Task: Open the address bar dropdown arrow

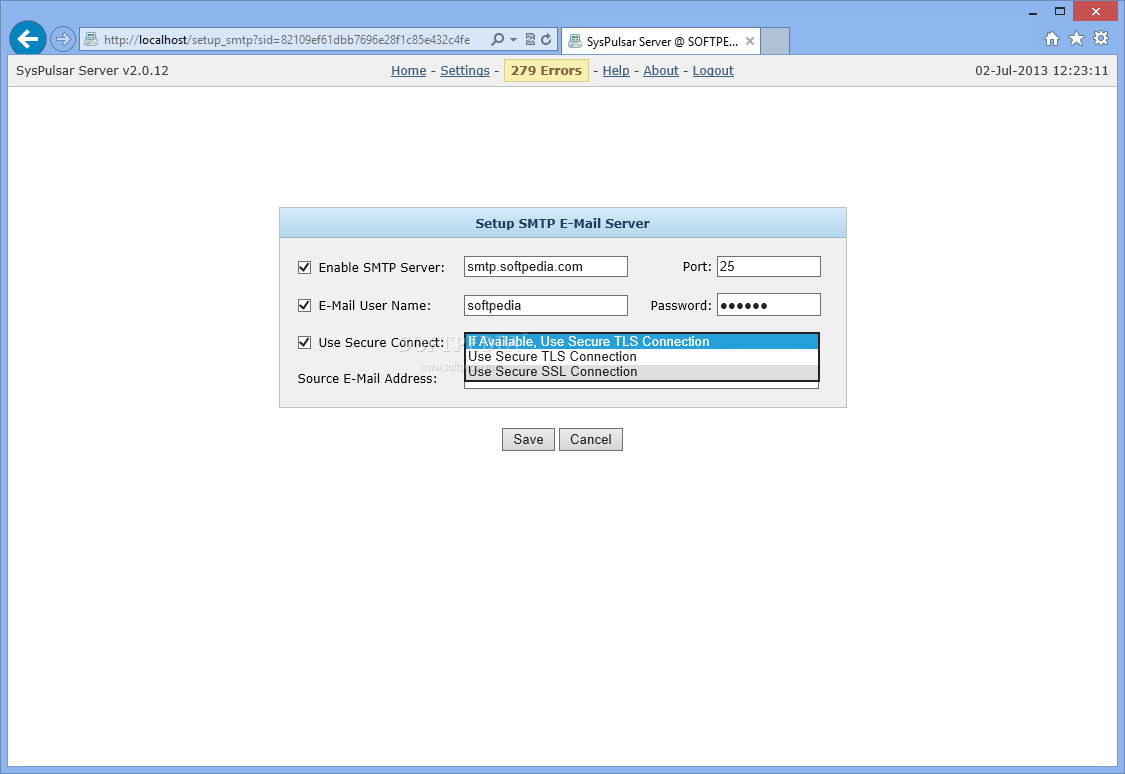Action: click(513, 39)
